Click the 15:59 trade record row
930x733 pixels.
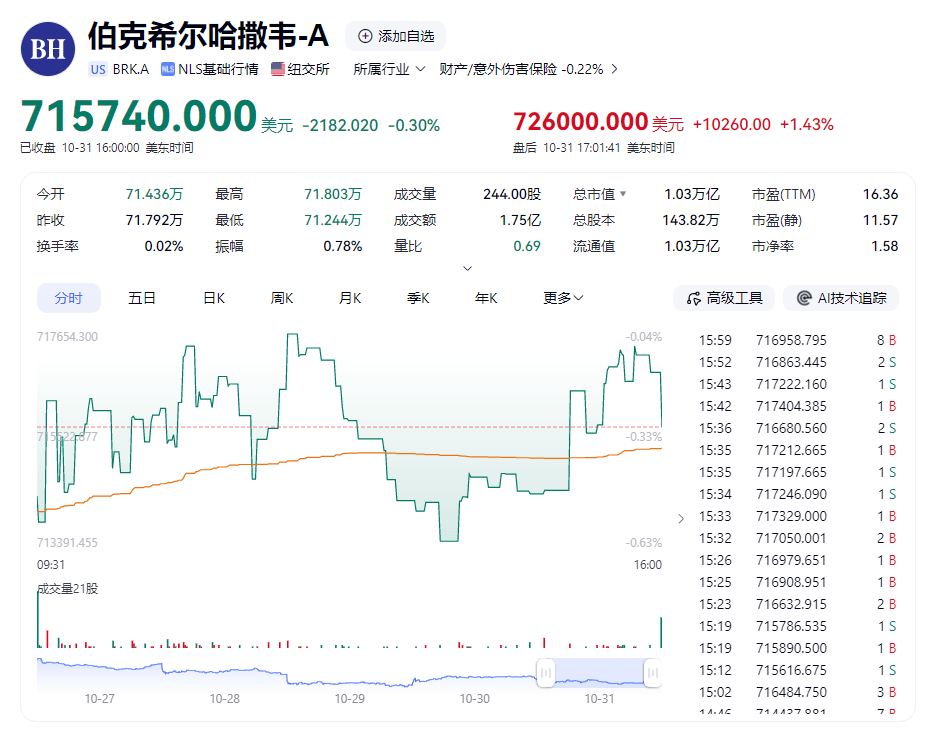(797, 340)
